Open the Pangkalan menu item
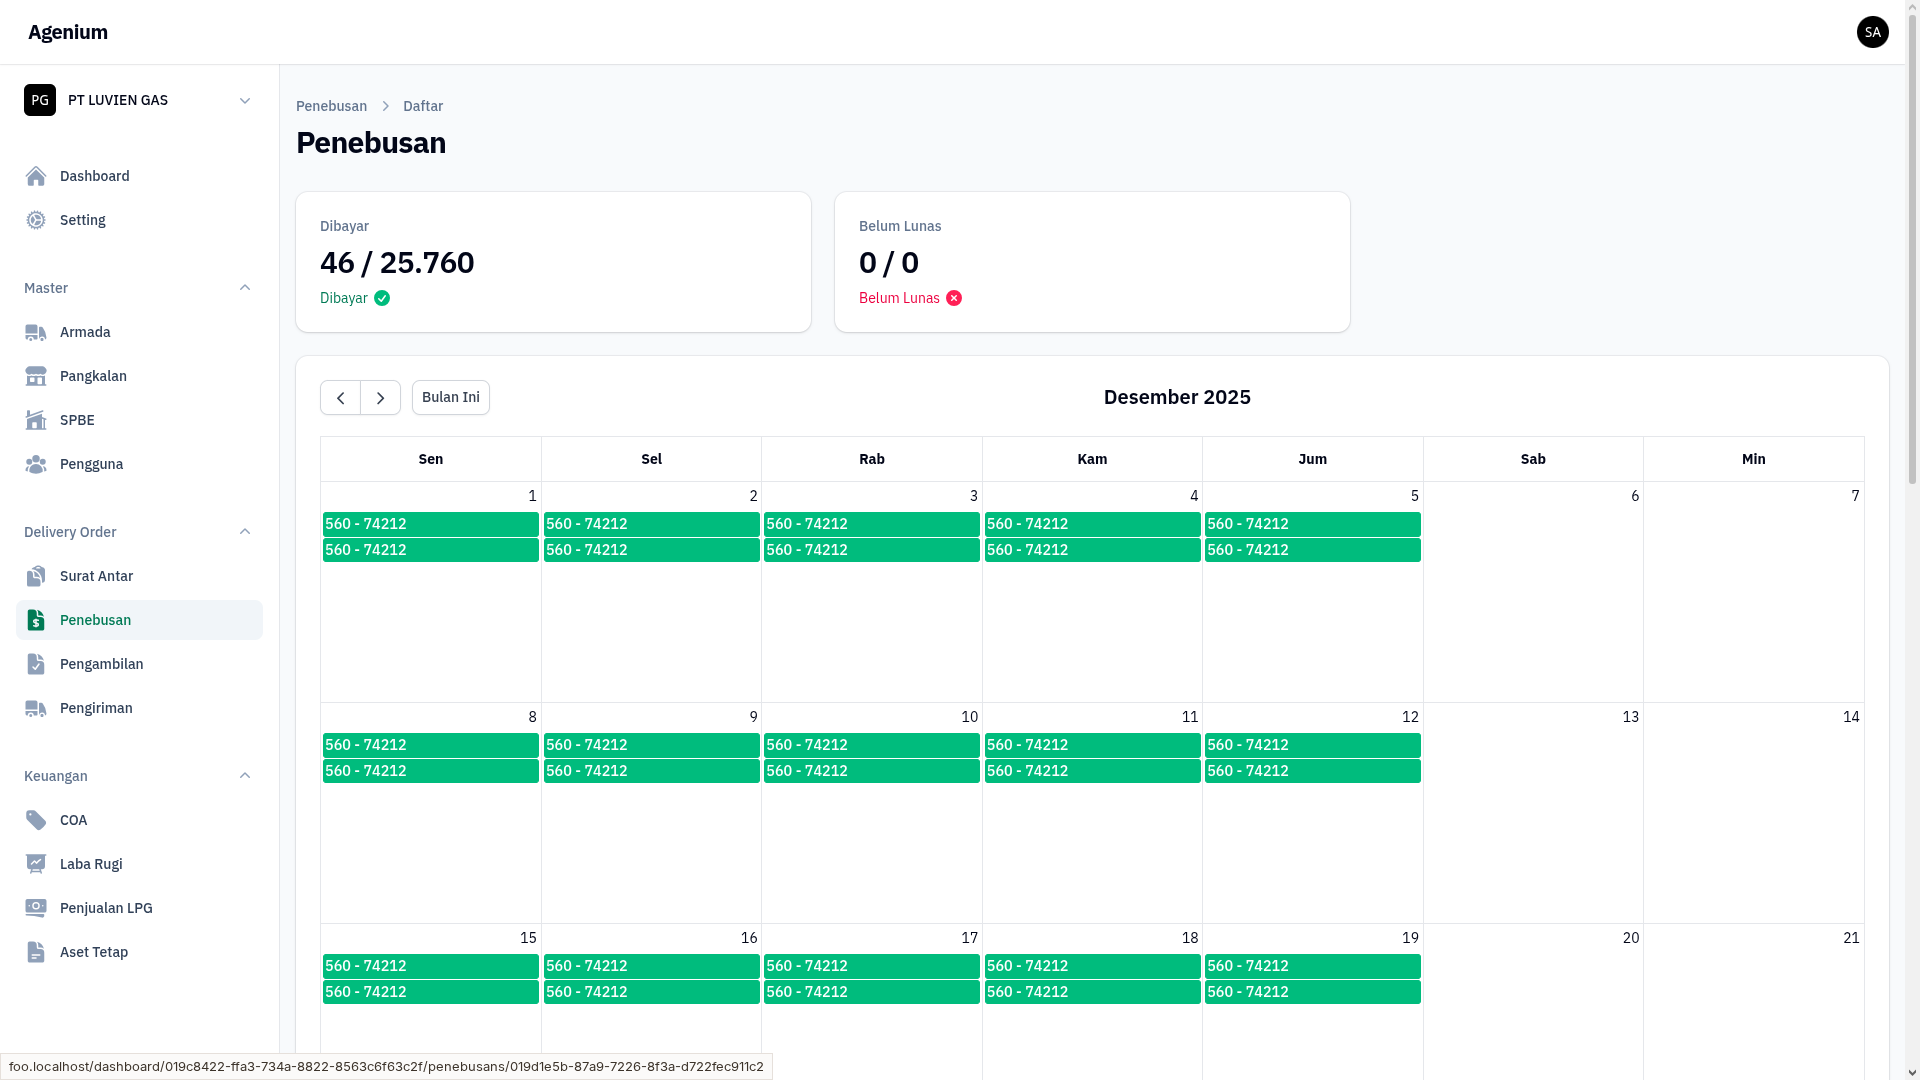1920x1080 pixels. [x=139, y=376]
